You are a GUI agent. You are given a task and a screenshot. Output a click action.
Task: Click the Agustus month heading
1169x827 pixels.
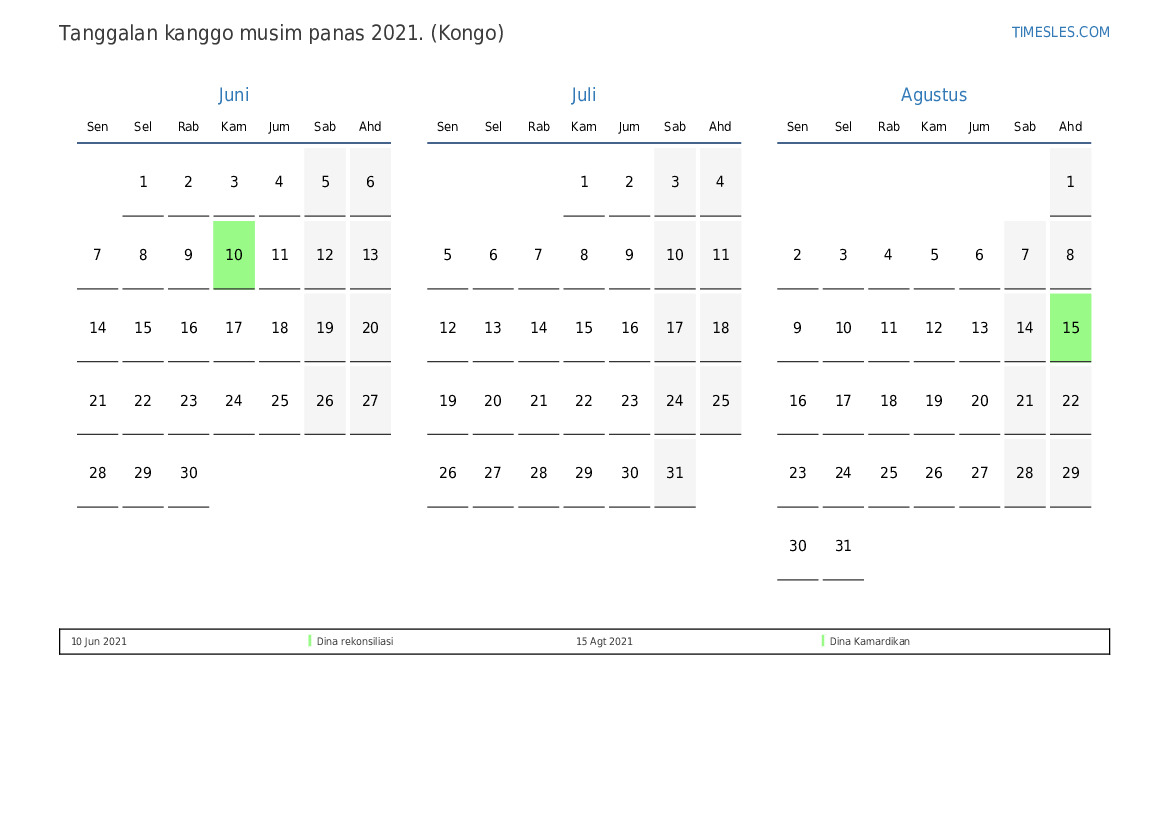(933, 95)
